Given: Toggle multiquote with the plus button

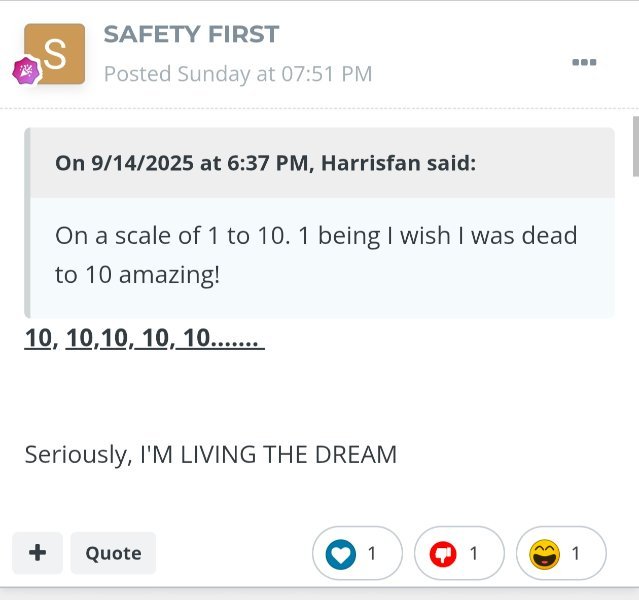Looking at the screenshot, I should [37, 553].
